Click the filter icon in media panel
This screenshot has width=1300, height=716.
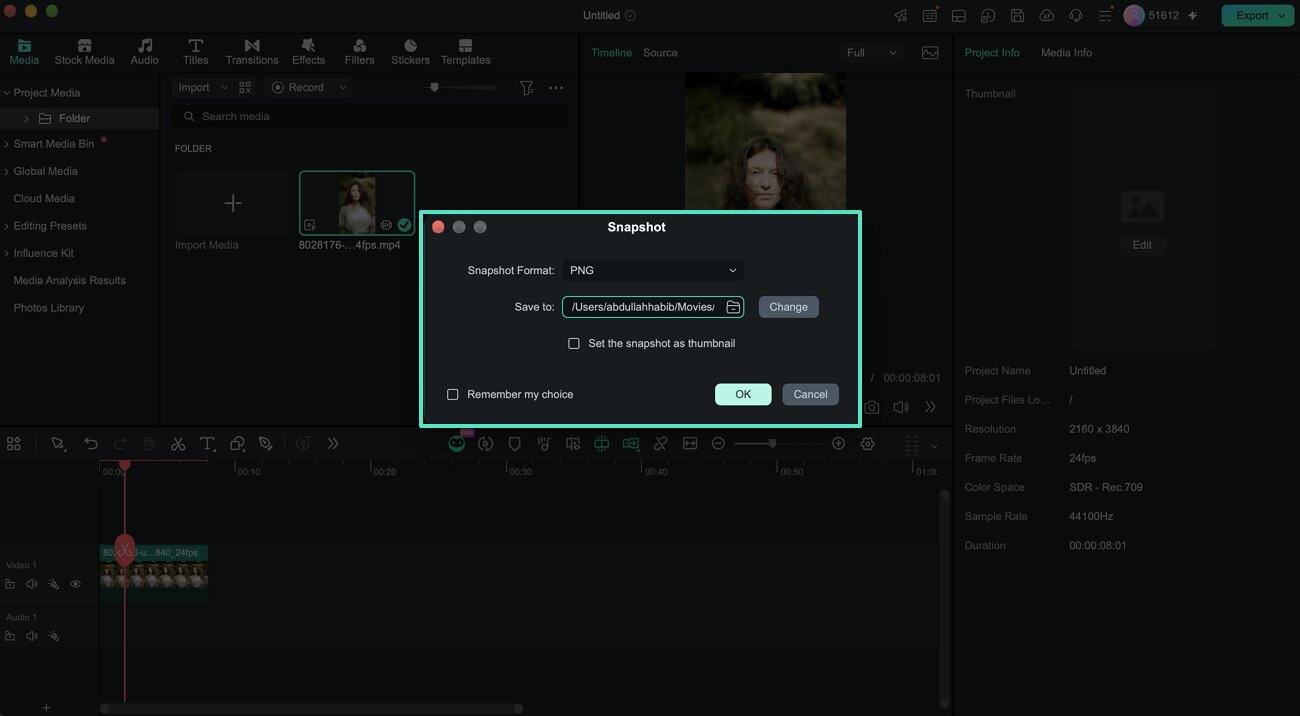point(527,88)
